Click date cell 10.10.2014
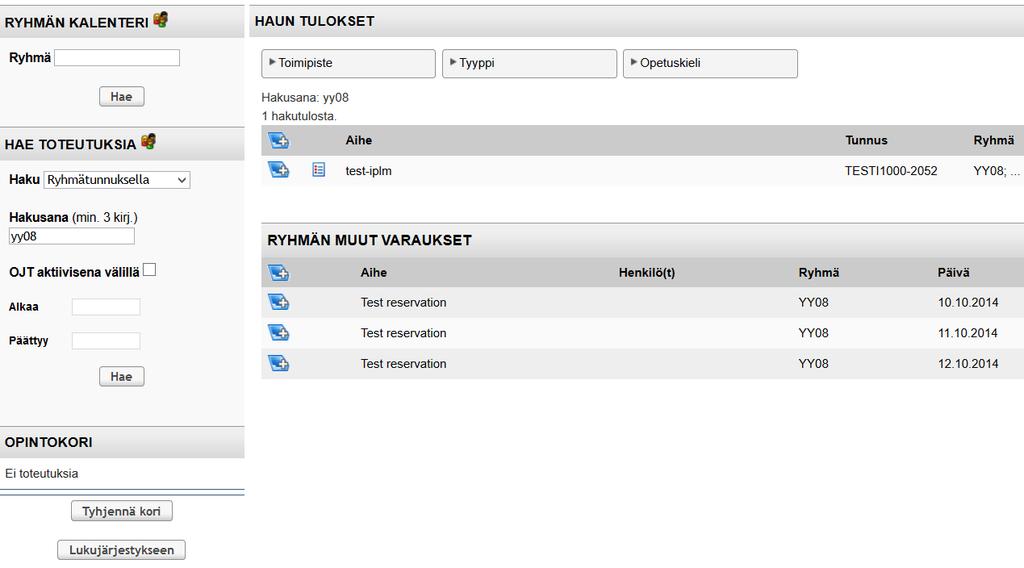The width and height of the screenshot is (1024, 568). pyautogui.click(x=968, y=302)
